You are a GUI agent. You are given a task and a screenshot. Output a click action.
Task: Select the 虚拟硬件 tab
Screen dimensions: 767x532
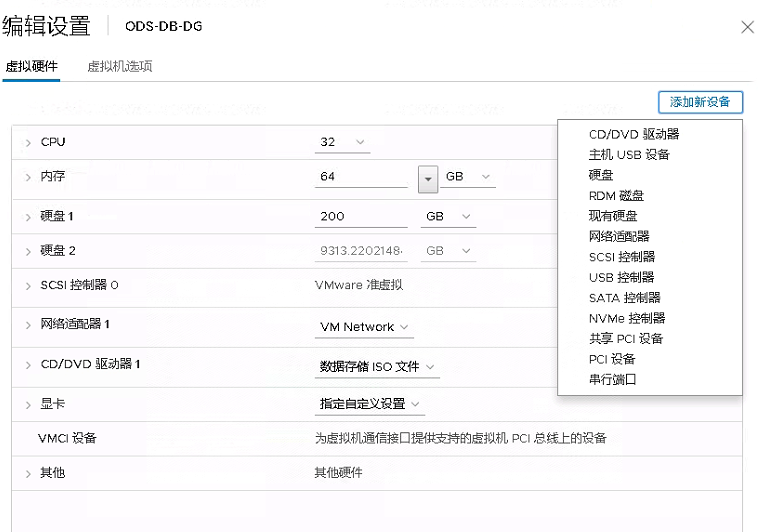32,67
